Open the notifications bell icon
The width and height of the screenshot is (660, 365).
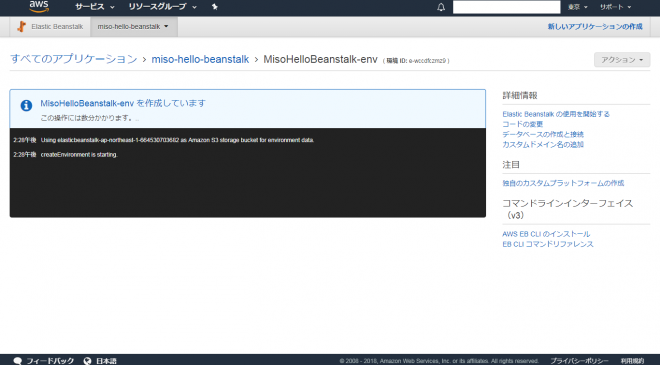coord(441,7)
